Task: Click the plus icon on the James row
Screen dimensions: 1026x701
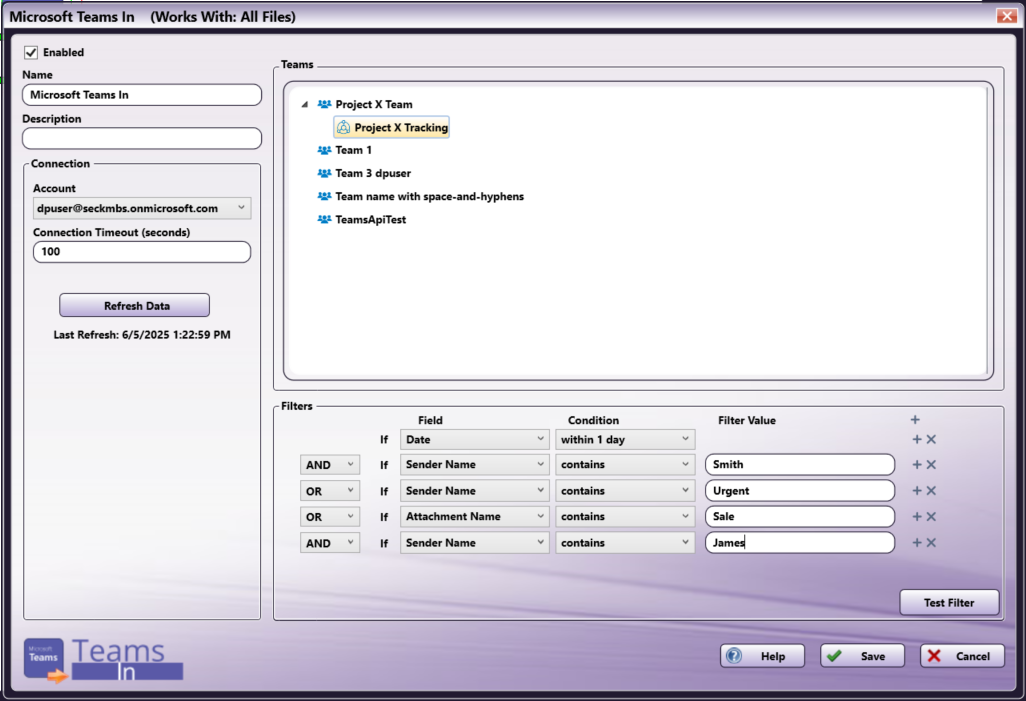Action: 917,543
